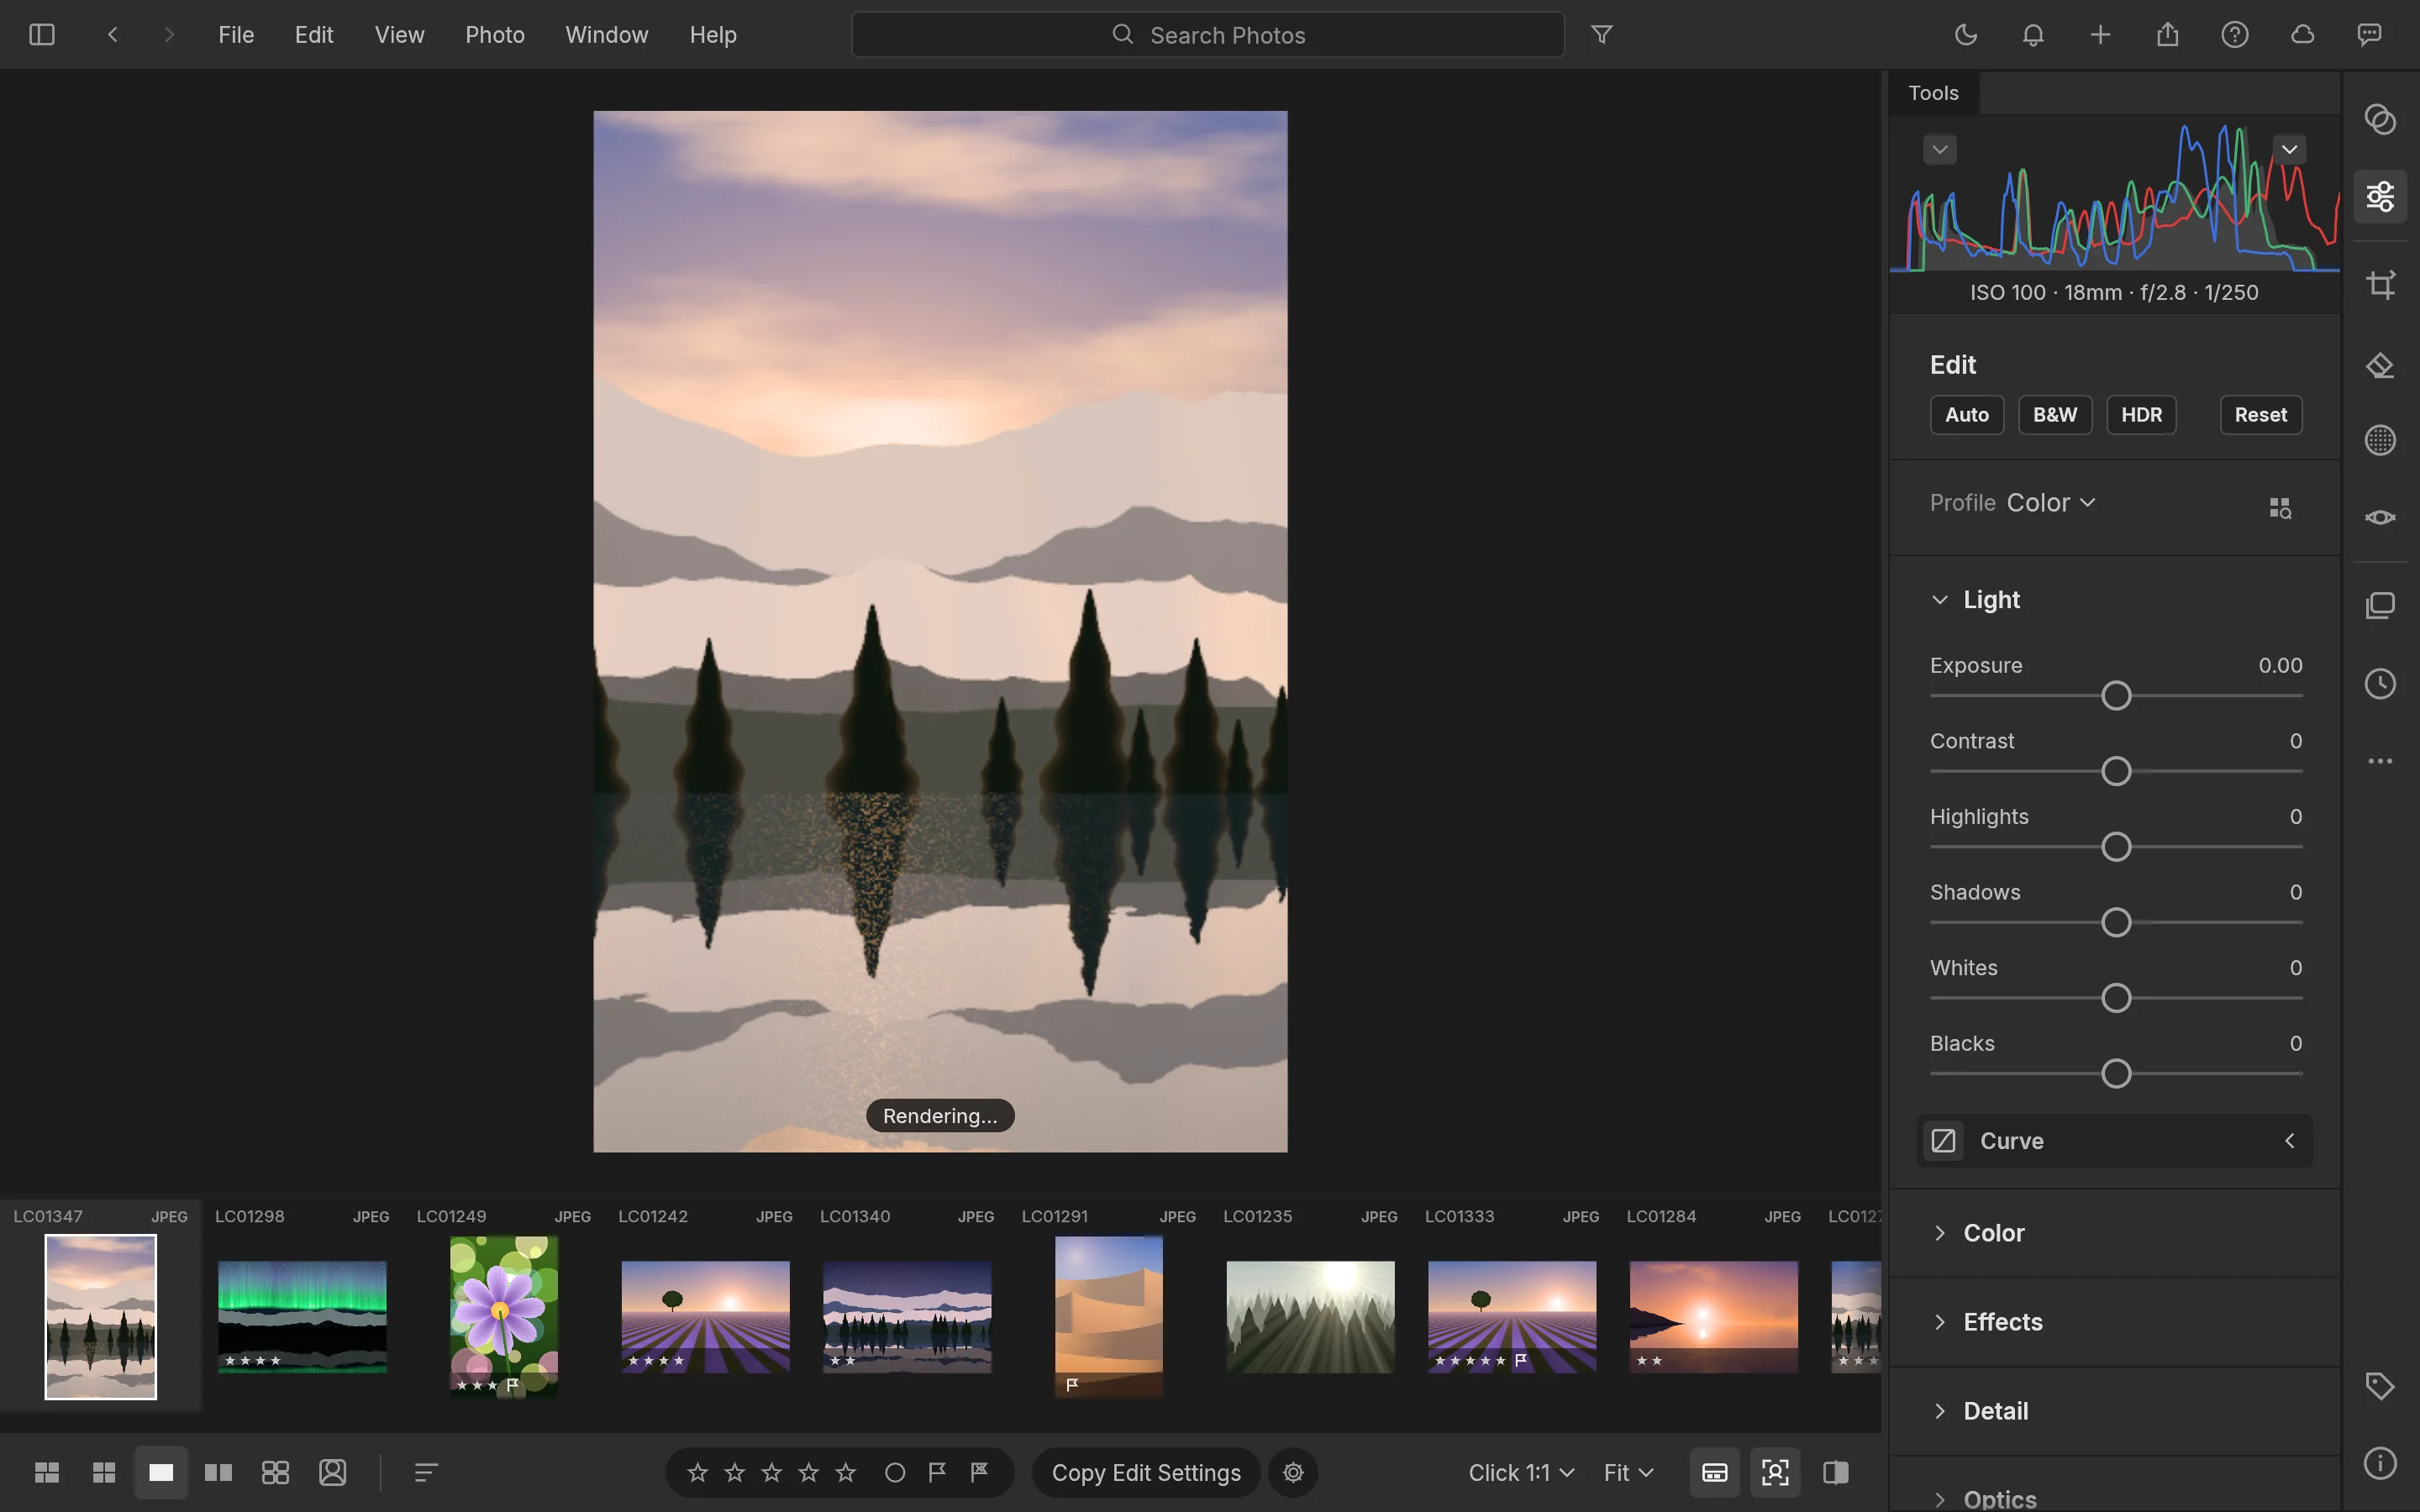Screen dimensions: 2420x1512
Task: Click the Share icon
Action: point(2167,35)
